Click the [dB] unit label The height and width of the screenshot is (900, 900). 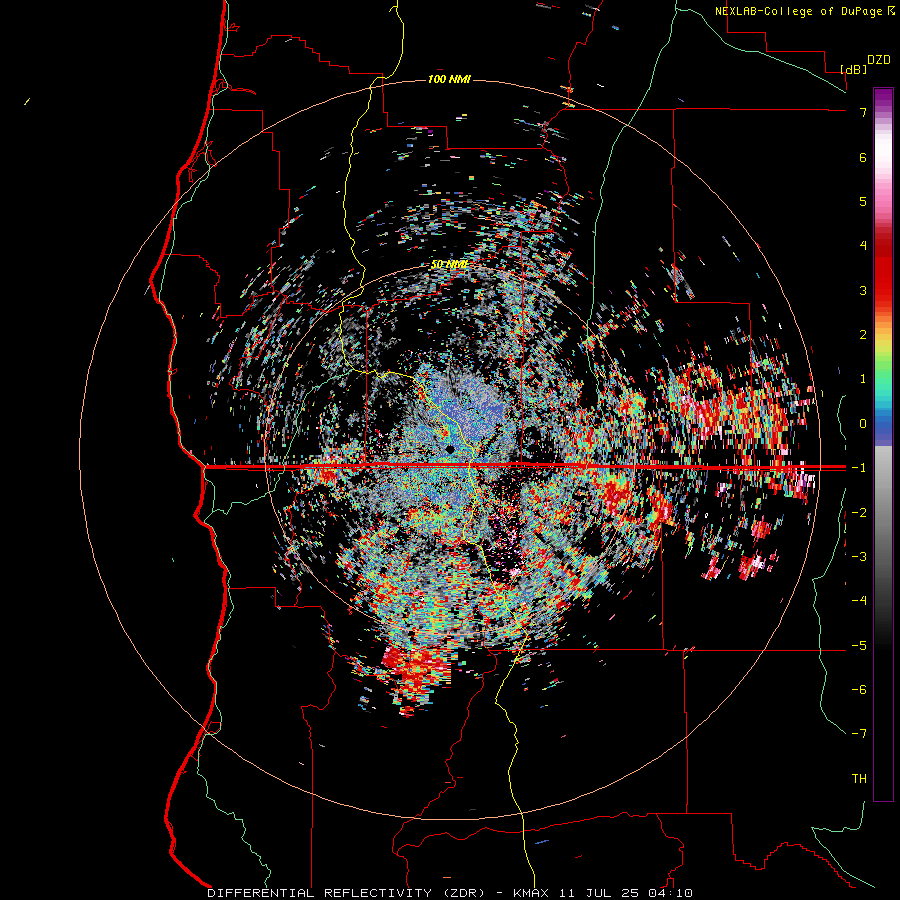(853, 69)
